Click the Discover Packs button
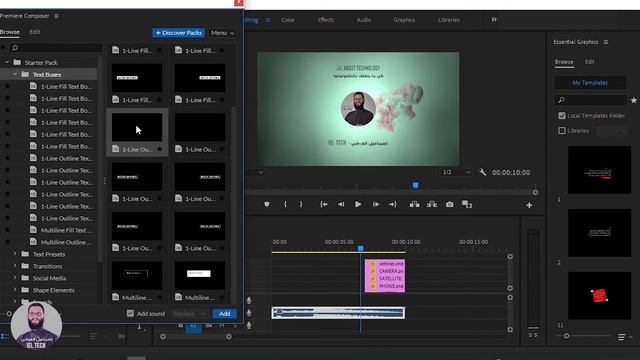Viewport: 640px width, 360px height. coord(178,33)
